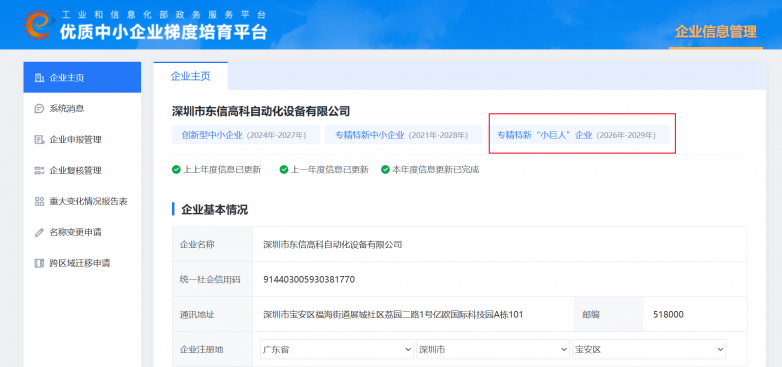Click the 专精特新中小企业 (2021年-2028年) badge
The width and height of the screenshot is (782, 367).
click(403, 135)
